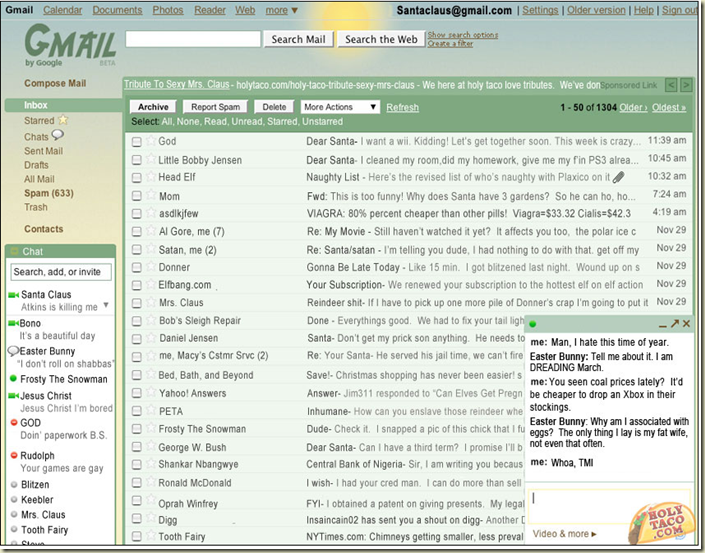Open Santa Claus status message dropdown
Screen dimensions: 705x553
pyautogui.click(x=106, y=305)
